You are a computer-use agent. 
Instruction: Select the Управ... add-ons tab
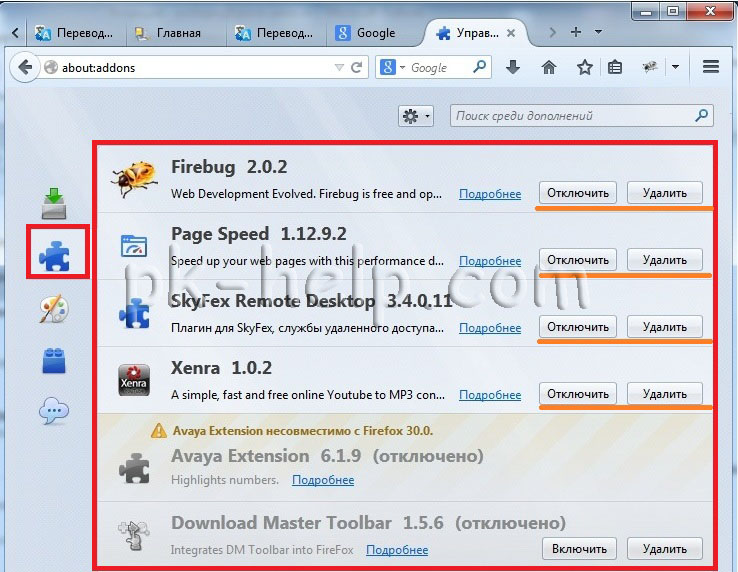(475, 33)
